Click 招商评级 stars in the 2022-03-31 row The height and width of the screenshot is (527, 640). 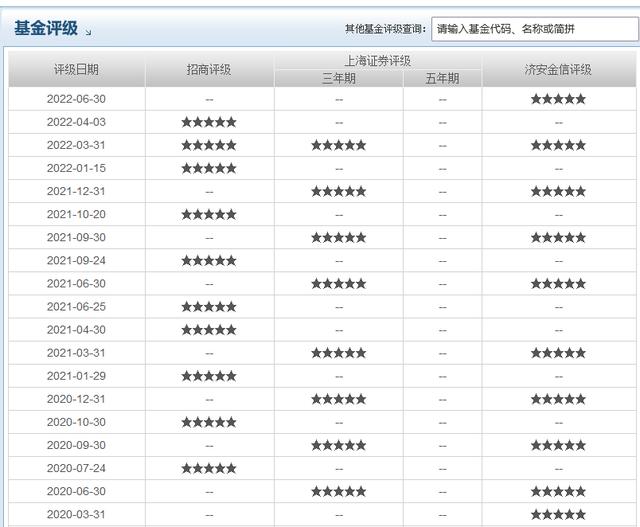coord(209,145)
